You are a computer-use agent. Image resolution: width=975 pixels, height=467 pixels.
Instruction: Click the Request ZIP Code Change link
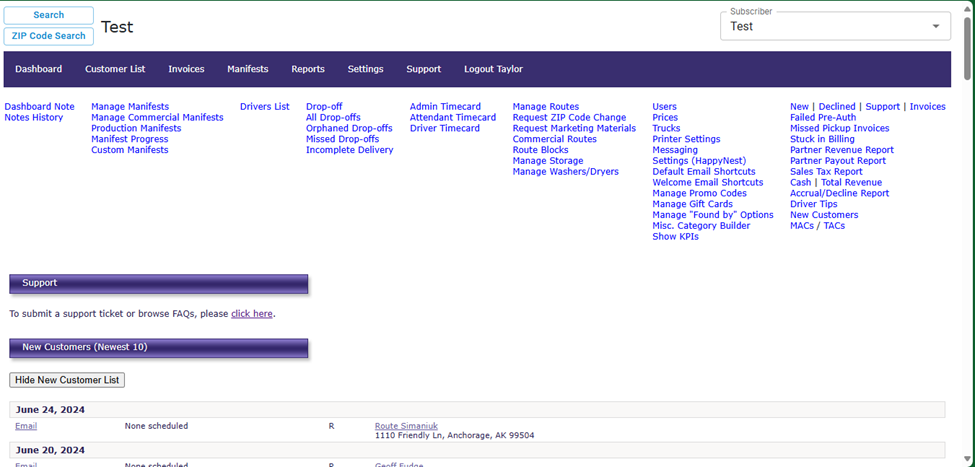569,118
